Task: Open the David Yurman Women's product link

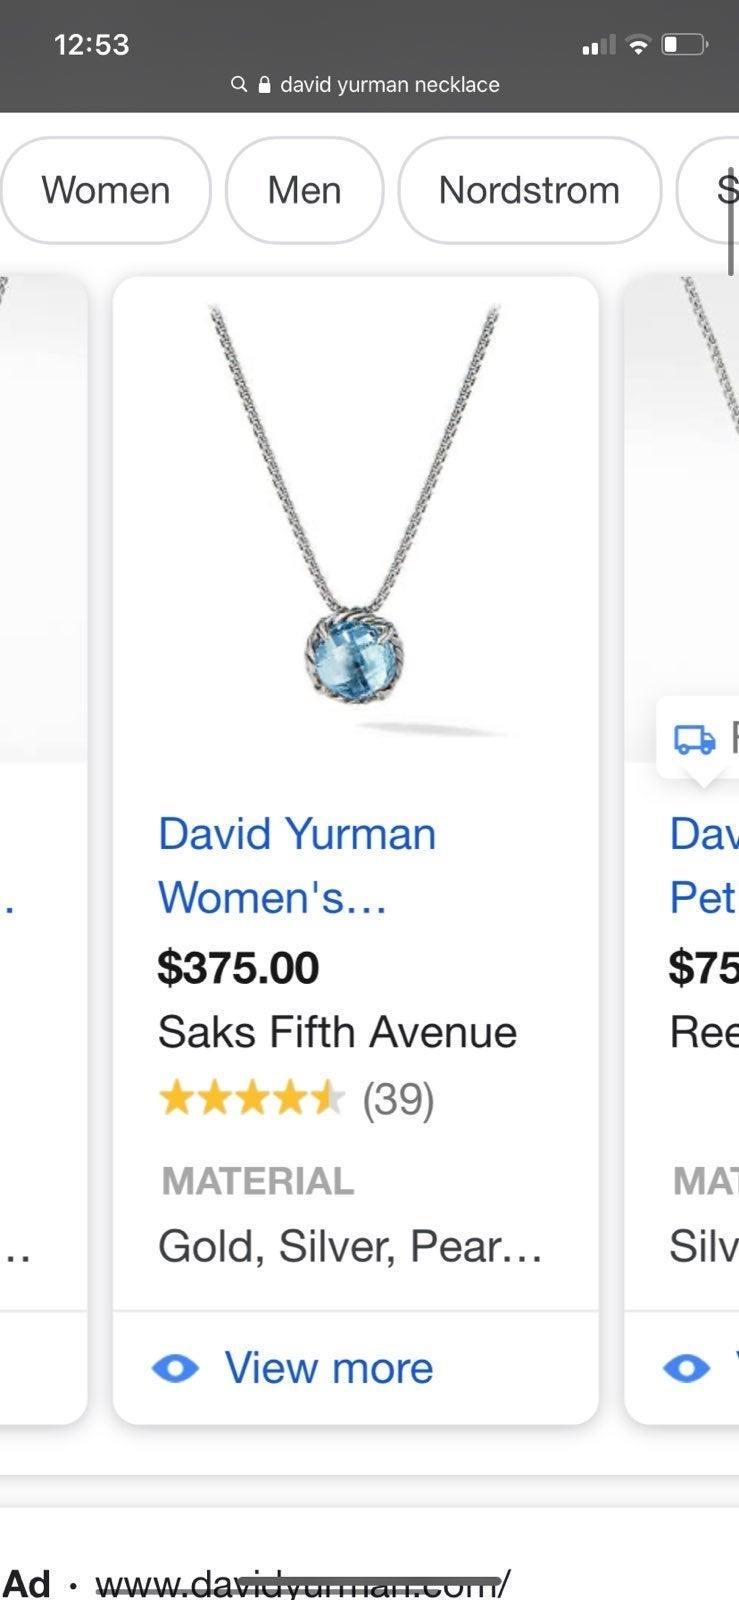Action: click(297, 865)
